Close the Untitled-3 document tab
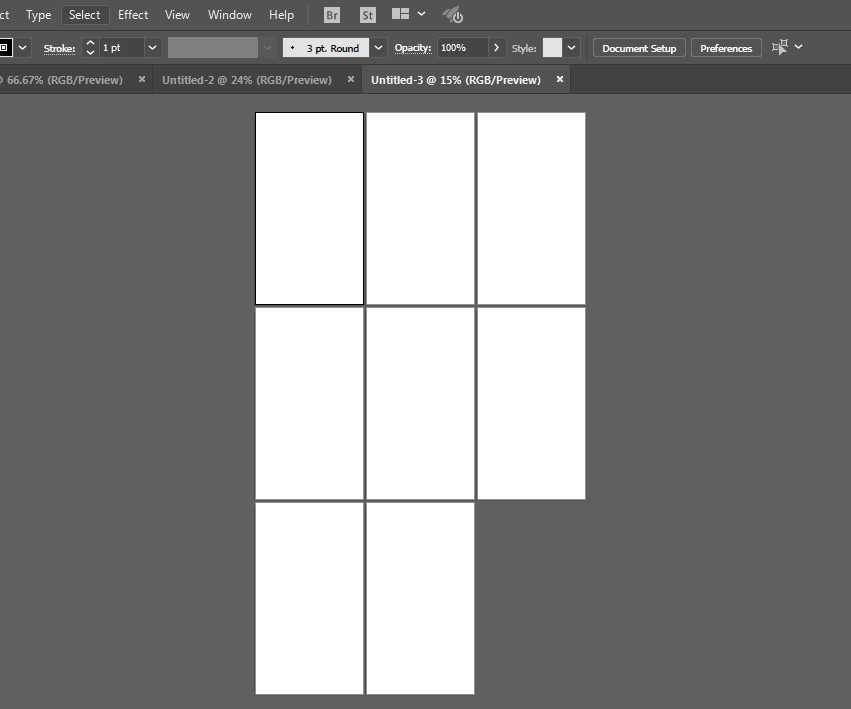The height and width of the screenshot is (709, 851). [x=560, y=79]
